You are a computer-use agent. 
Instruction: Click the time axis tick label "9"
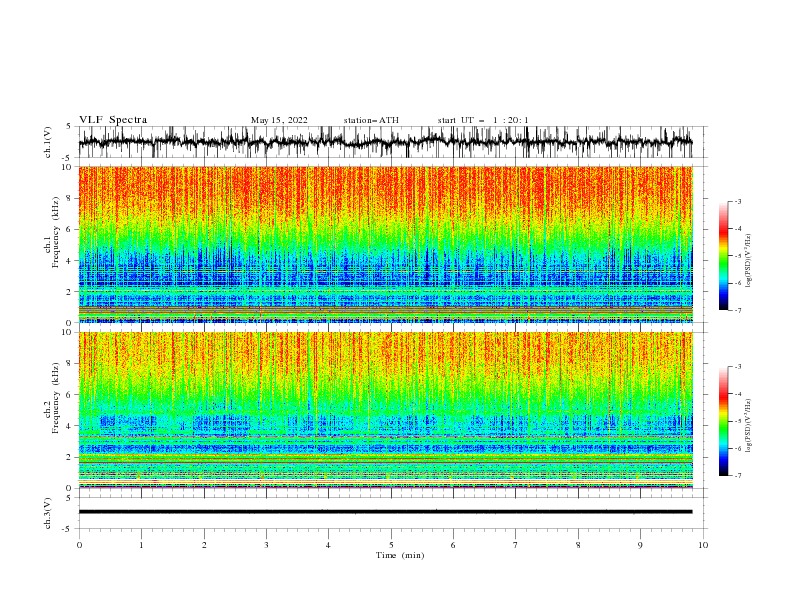[x=640, y=545]
